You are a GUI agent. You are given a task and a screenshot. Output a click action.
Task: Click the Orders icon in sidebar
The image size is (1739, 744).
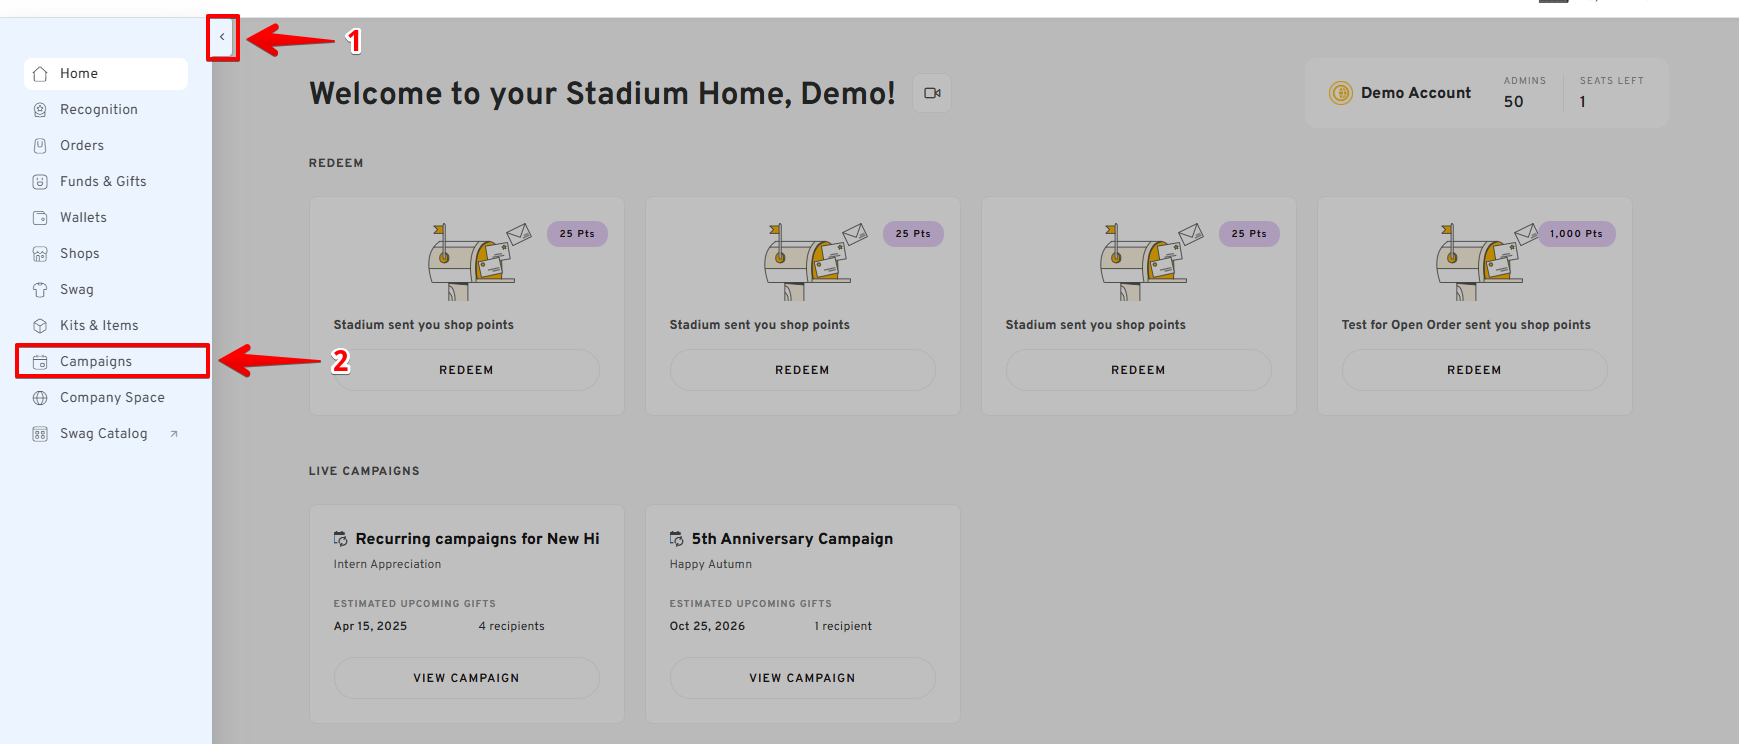(x=40, y=146)
